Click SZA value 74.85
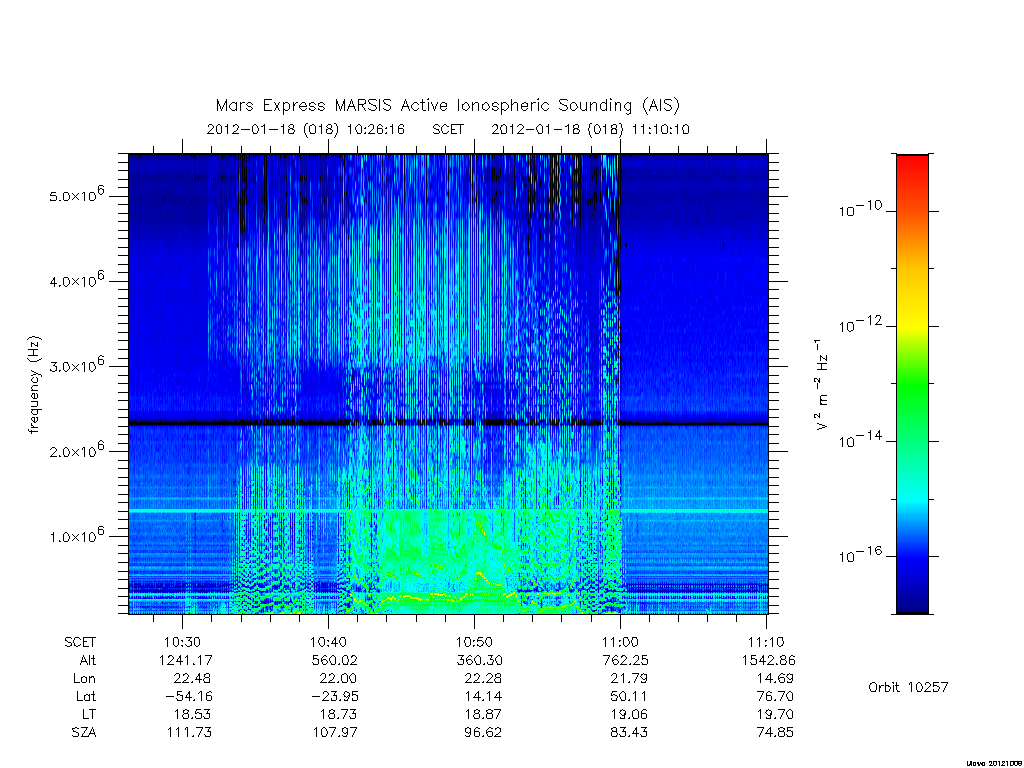This screenshot has height=768, width=1024. click(775, 733)
